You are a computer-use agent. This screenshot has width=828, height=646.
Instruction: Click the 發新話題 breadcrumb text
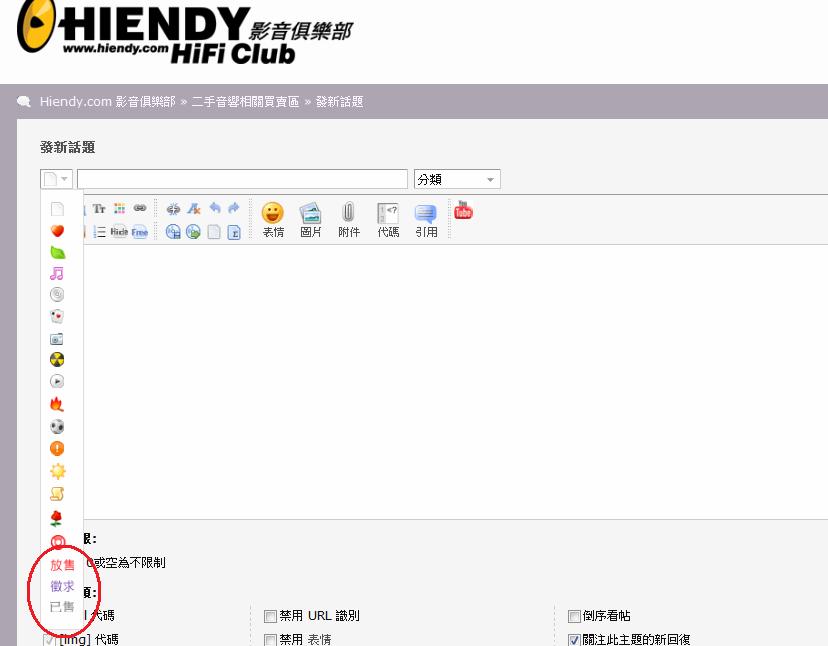point(339,101)
